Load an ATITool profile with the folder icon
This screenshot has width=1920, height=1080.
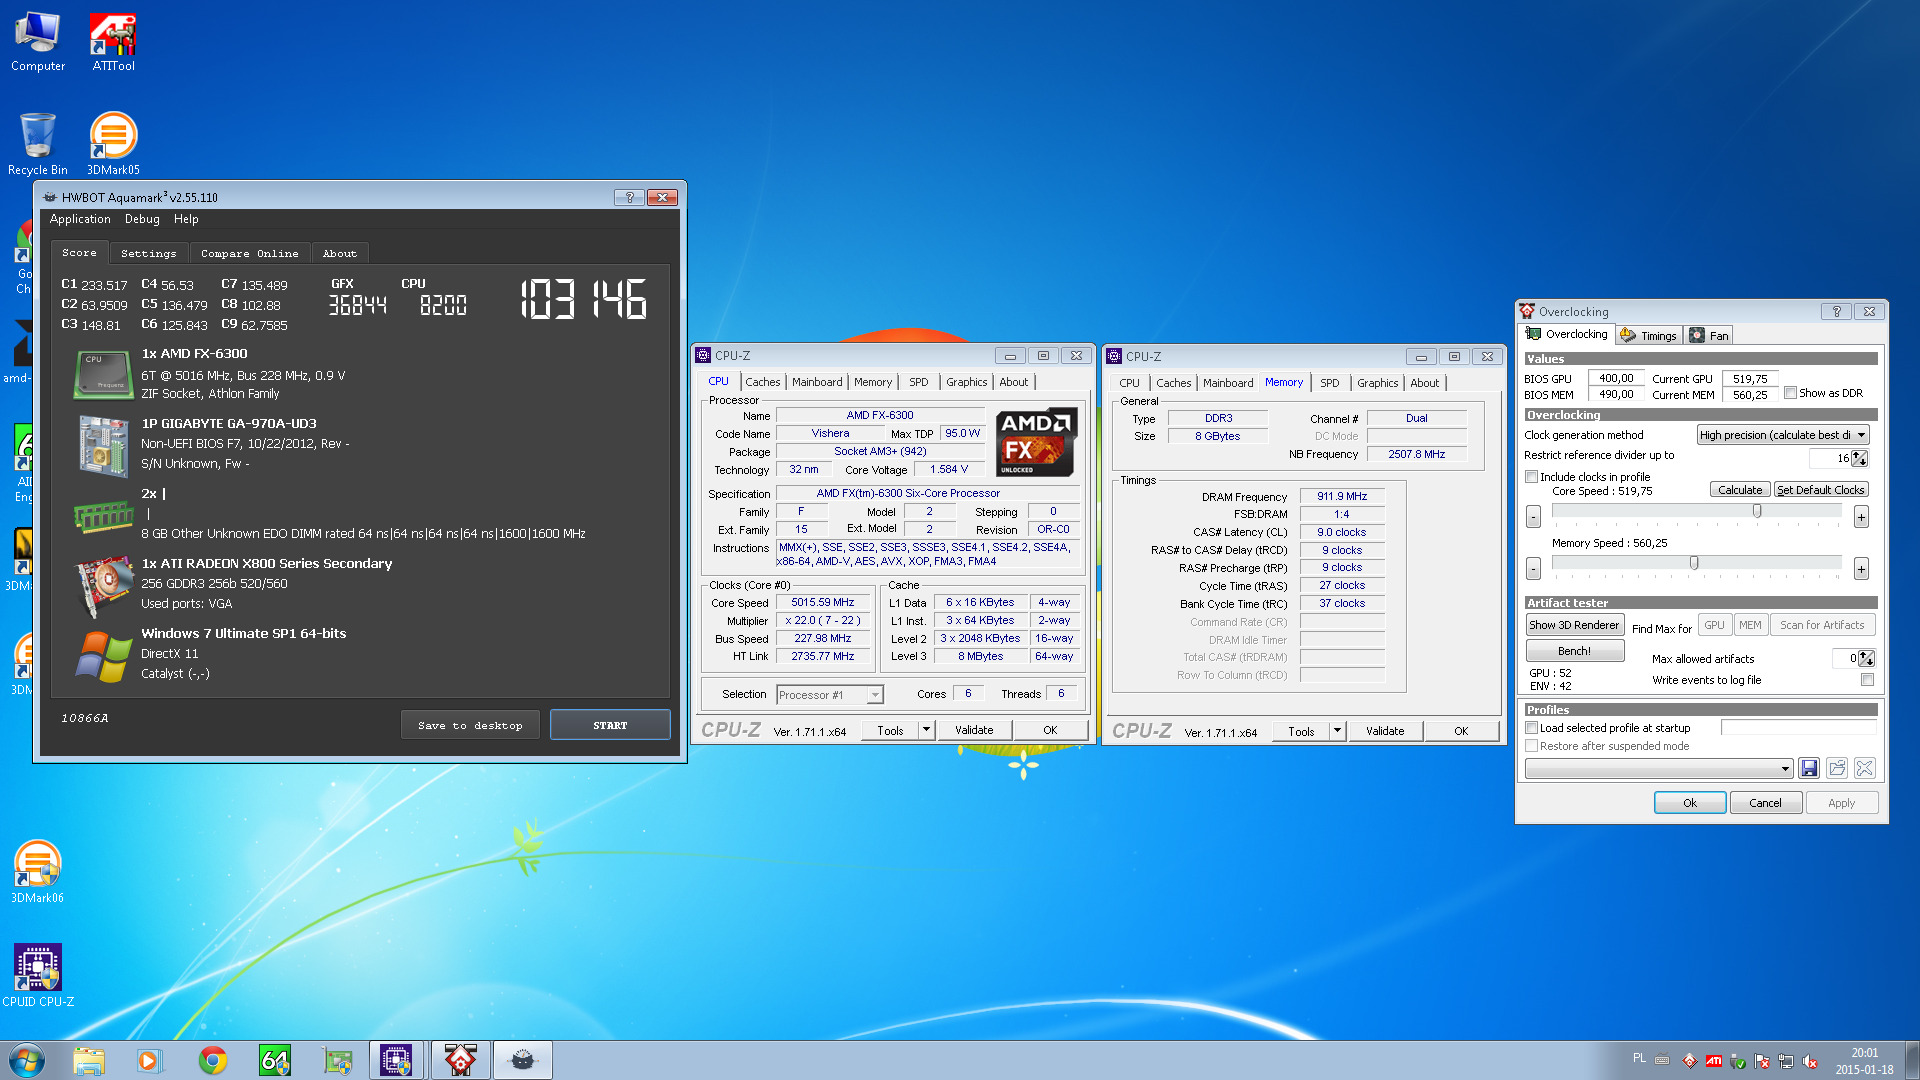(x=1837, y=768)
